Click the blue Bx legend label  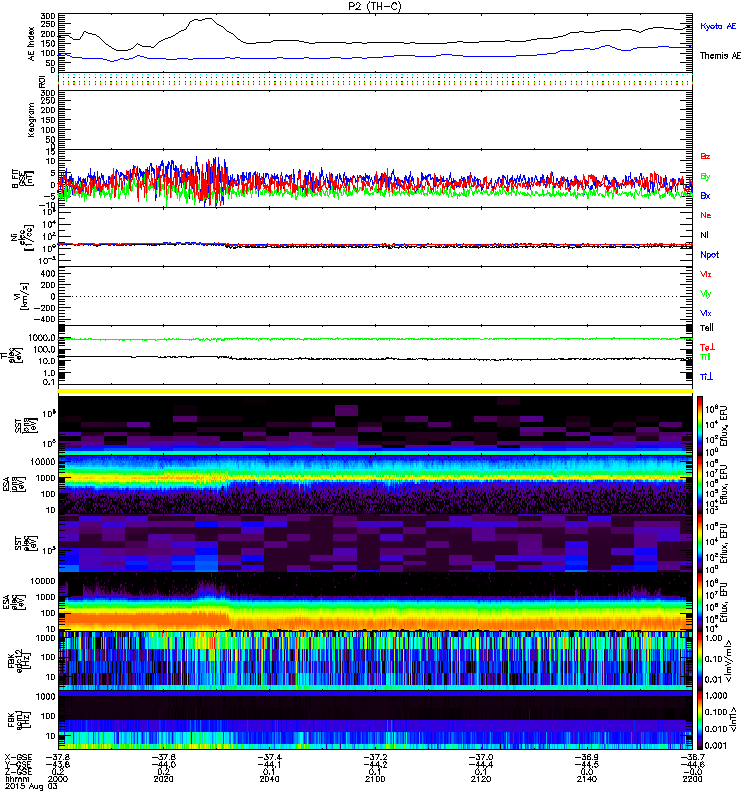(x=705, y=195)
